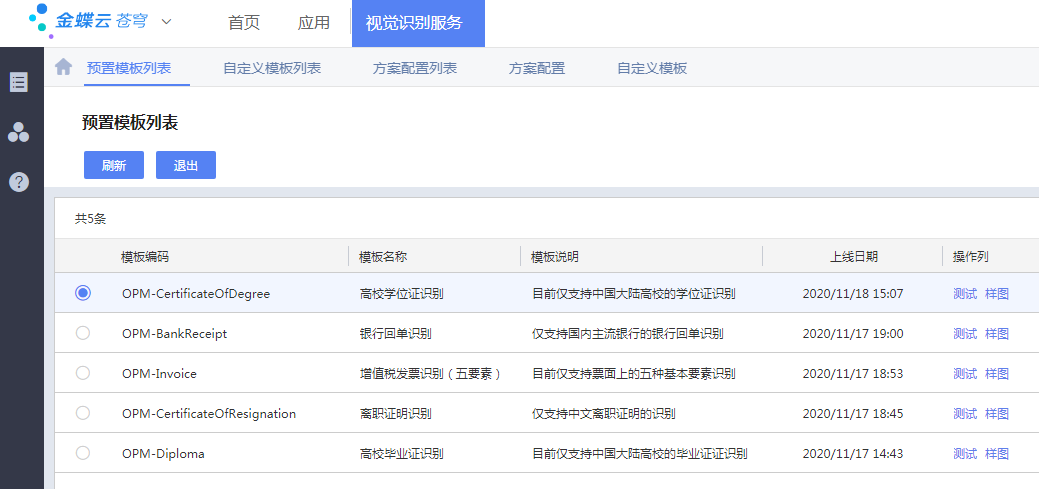1039x489 pixels.
Task: Click the 模板名称 column header
Action: [383, 257]
